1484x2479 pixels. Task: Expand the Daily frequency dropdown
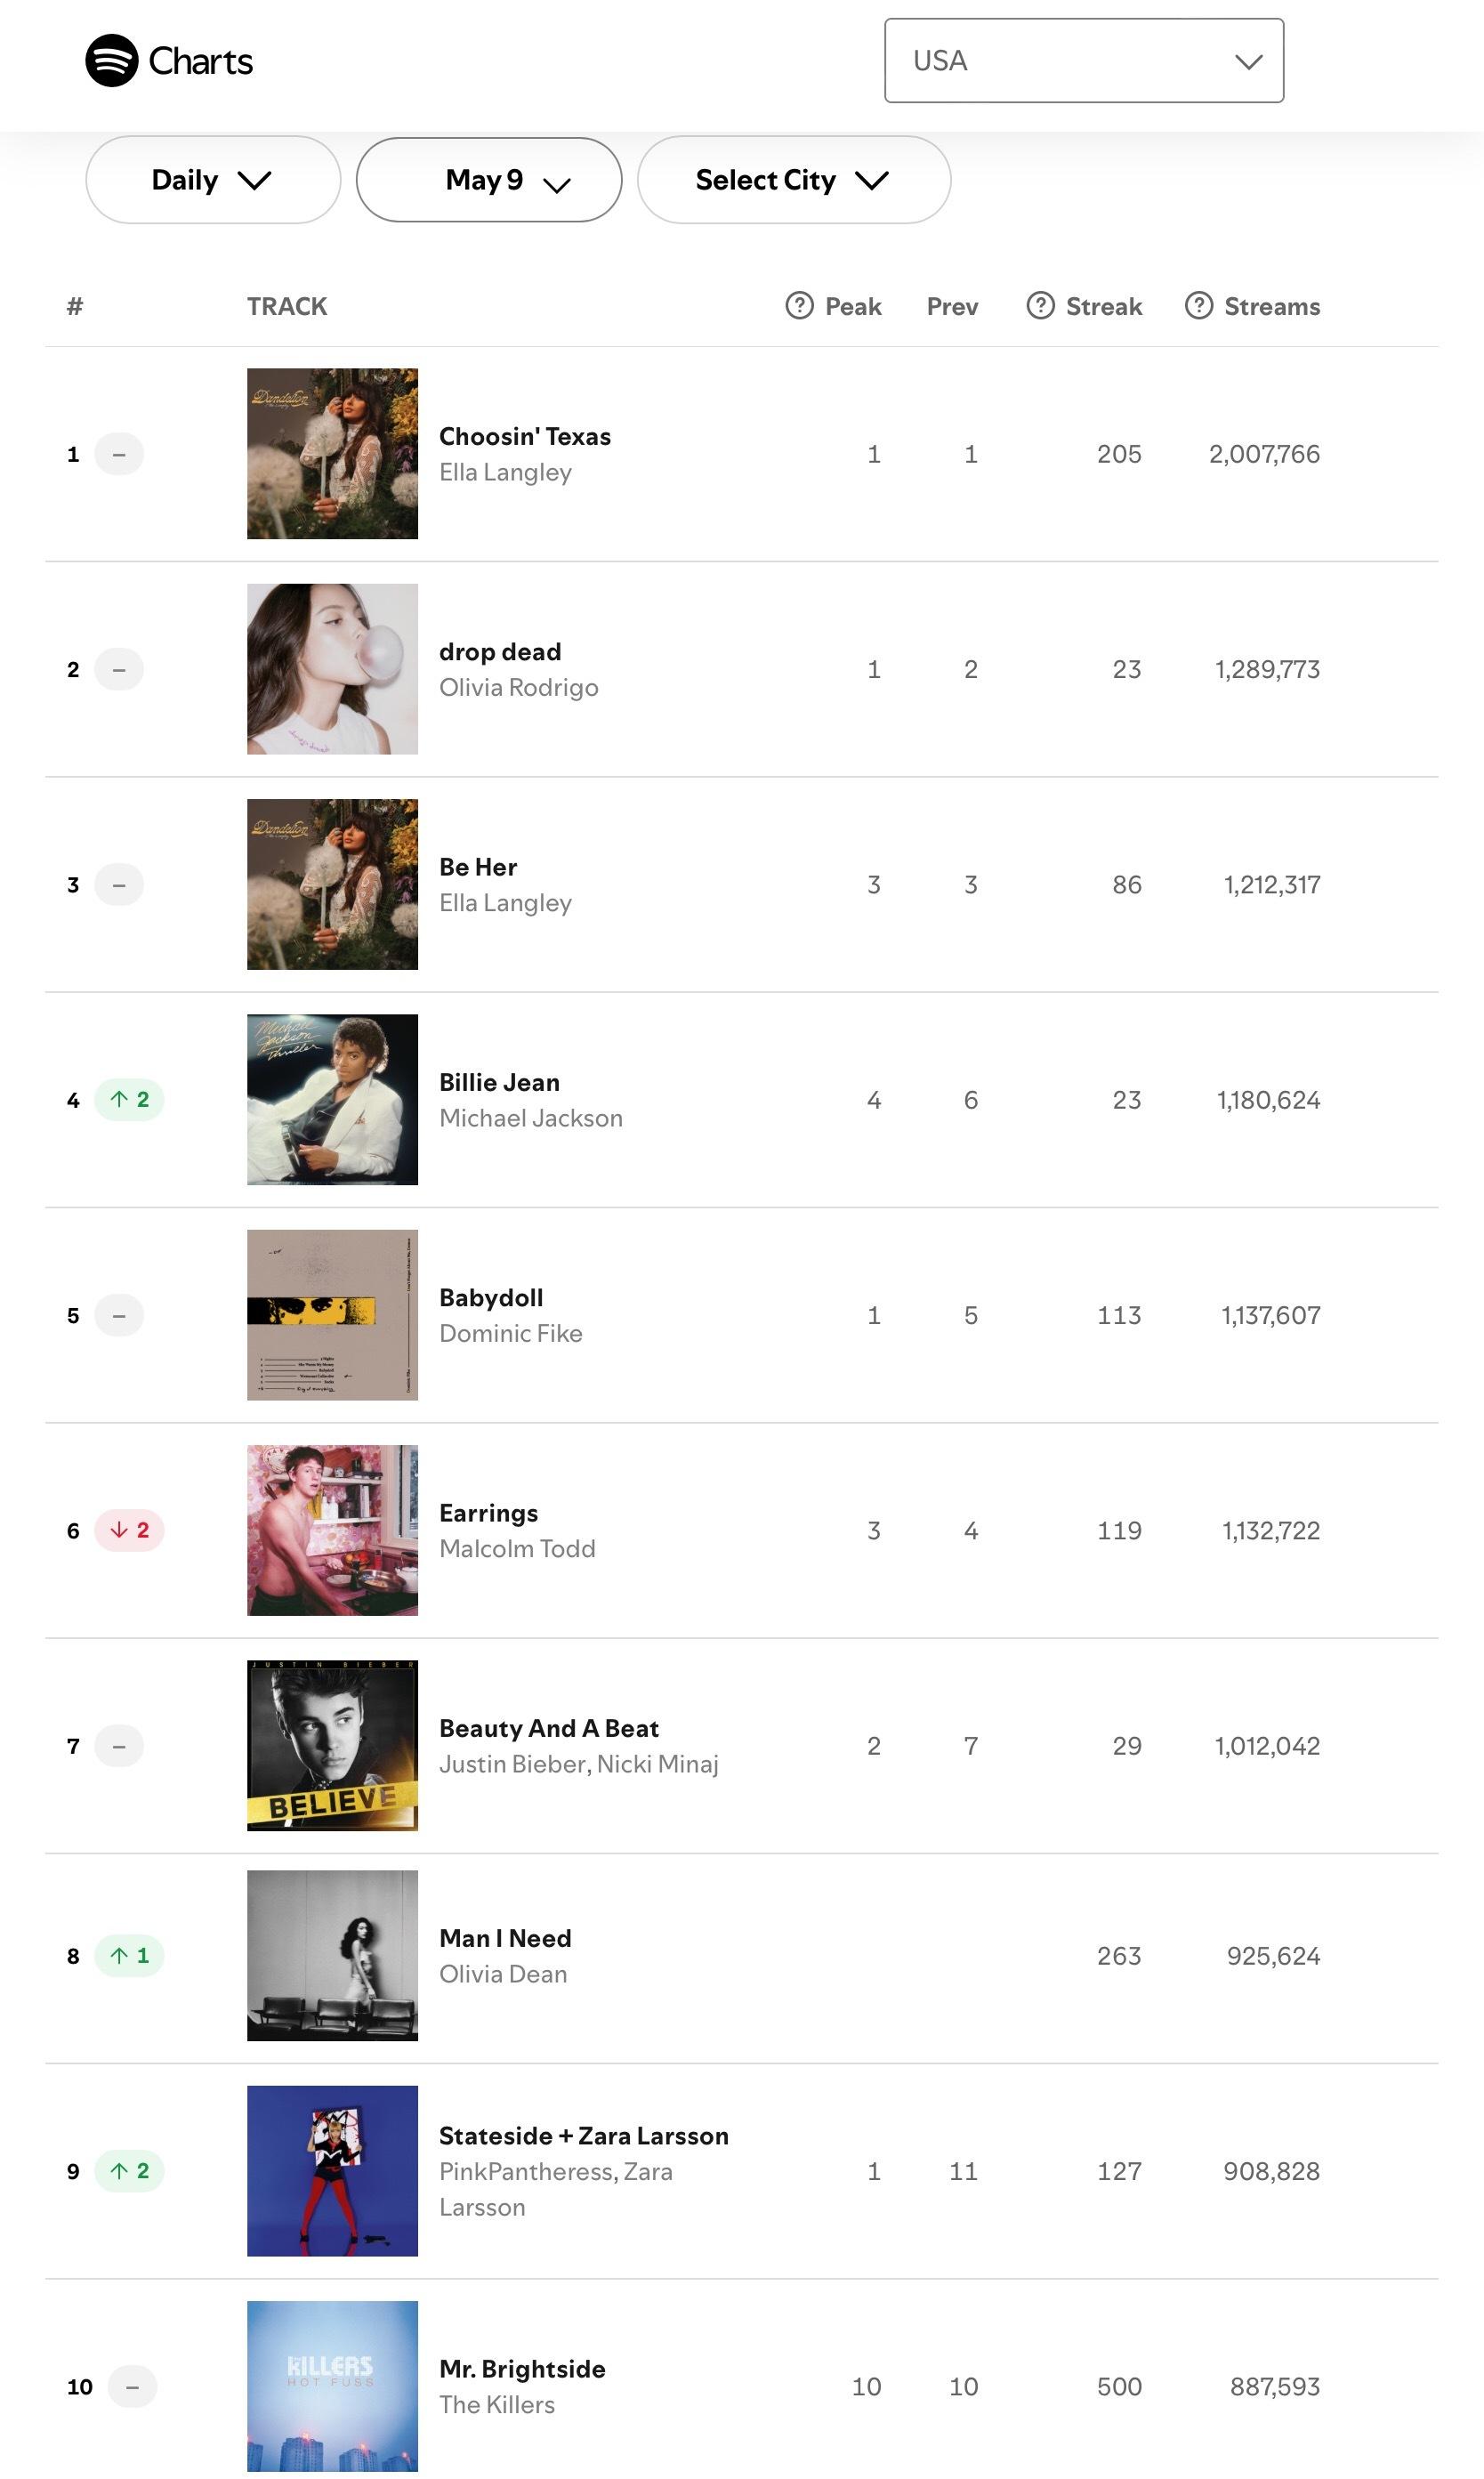(x=213, y=180)
